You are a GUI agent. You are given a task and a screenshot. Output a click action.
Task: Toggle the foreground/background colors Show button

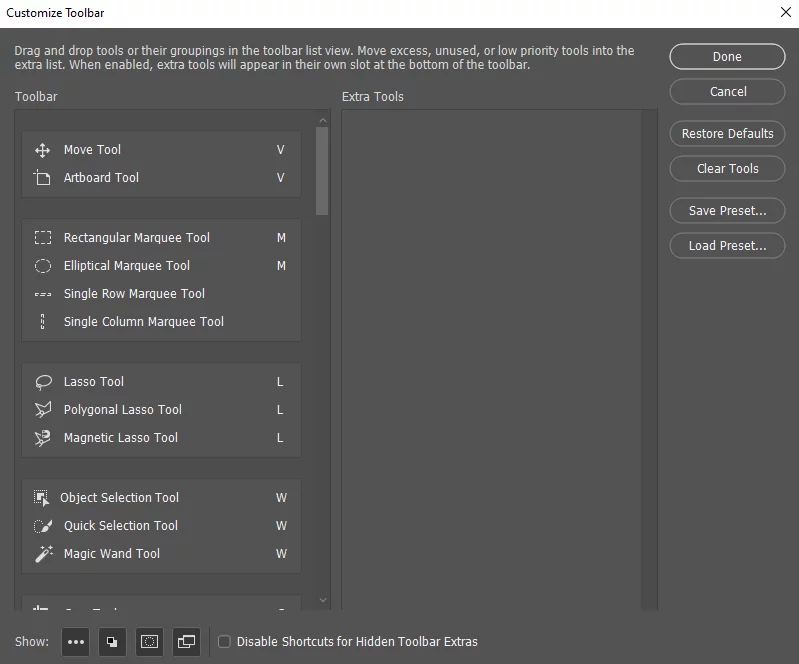[x=112, y=642]
